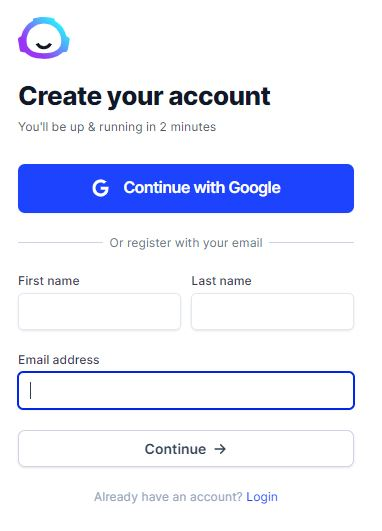The image size is (382, 531).
Task: Click the Or register with your email text
Action: tap(186, 243)
